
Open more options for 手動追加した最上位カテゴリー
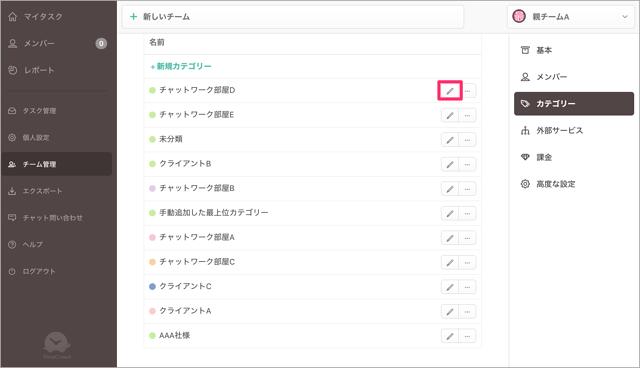[x=467, y=213]
